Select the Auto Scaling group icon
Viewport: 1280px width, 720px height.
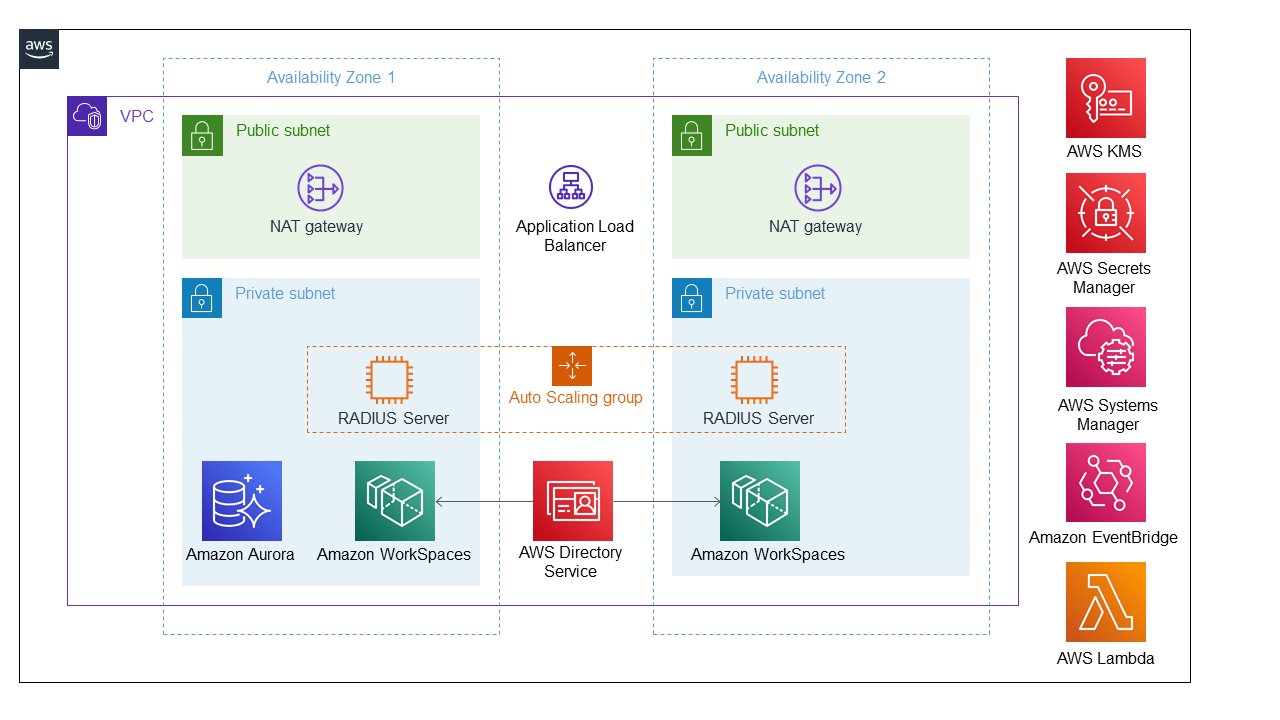pyautogui.click(x=572, y=366)
